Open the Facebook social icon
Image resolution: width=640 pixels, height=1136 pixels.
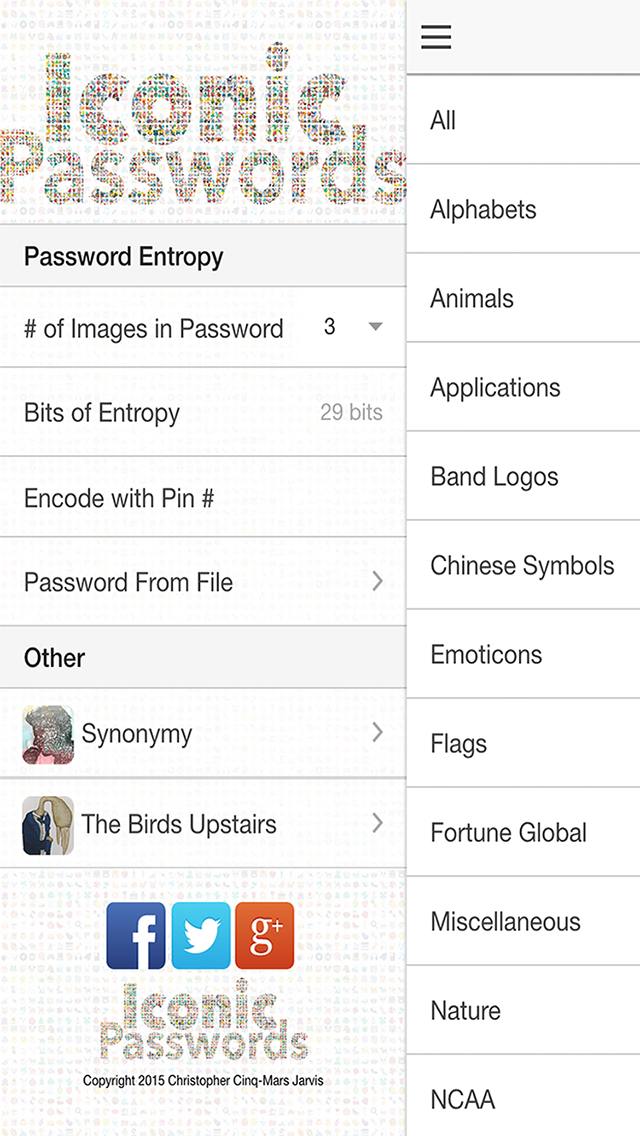(x=136, y=935)
